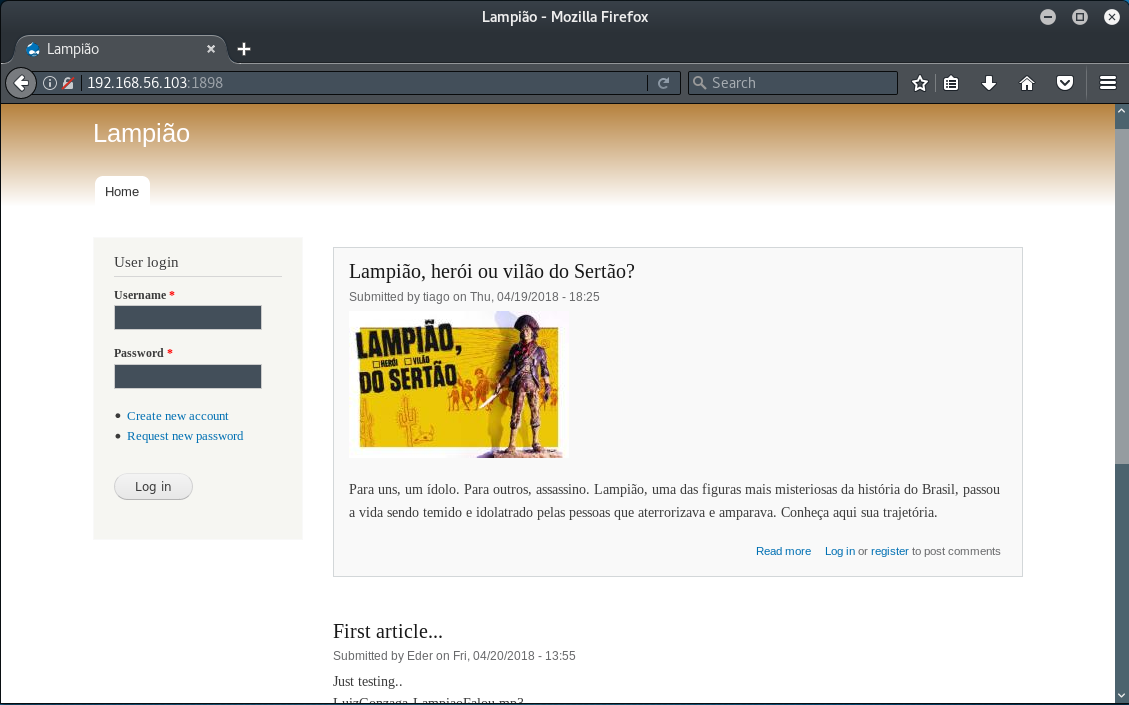
Task: Close the Firefox window
Action: click(x=1112, y=17)
